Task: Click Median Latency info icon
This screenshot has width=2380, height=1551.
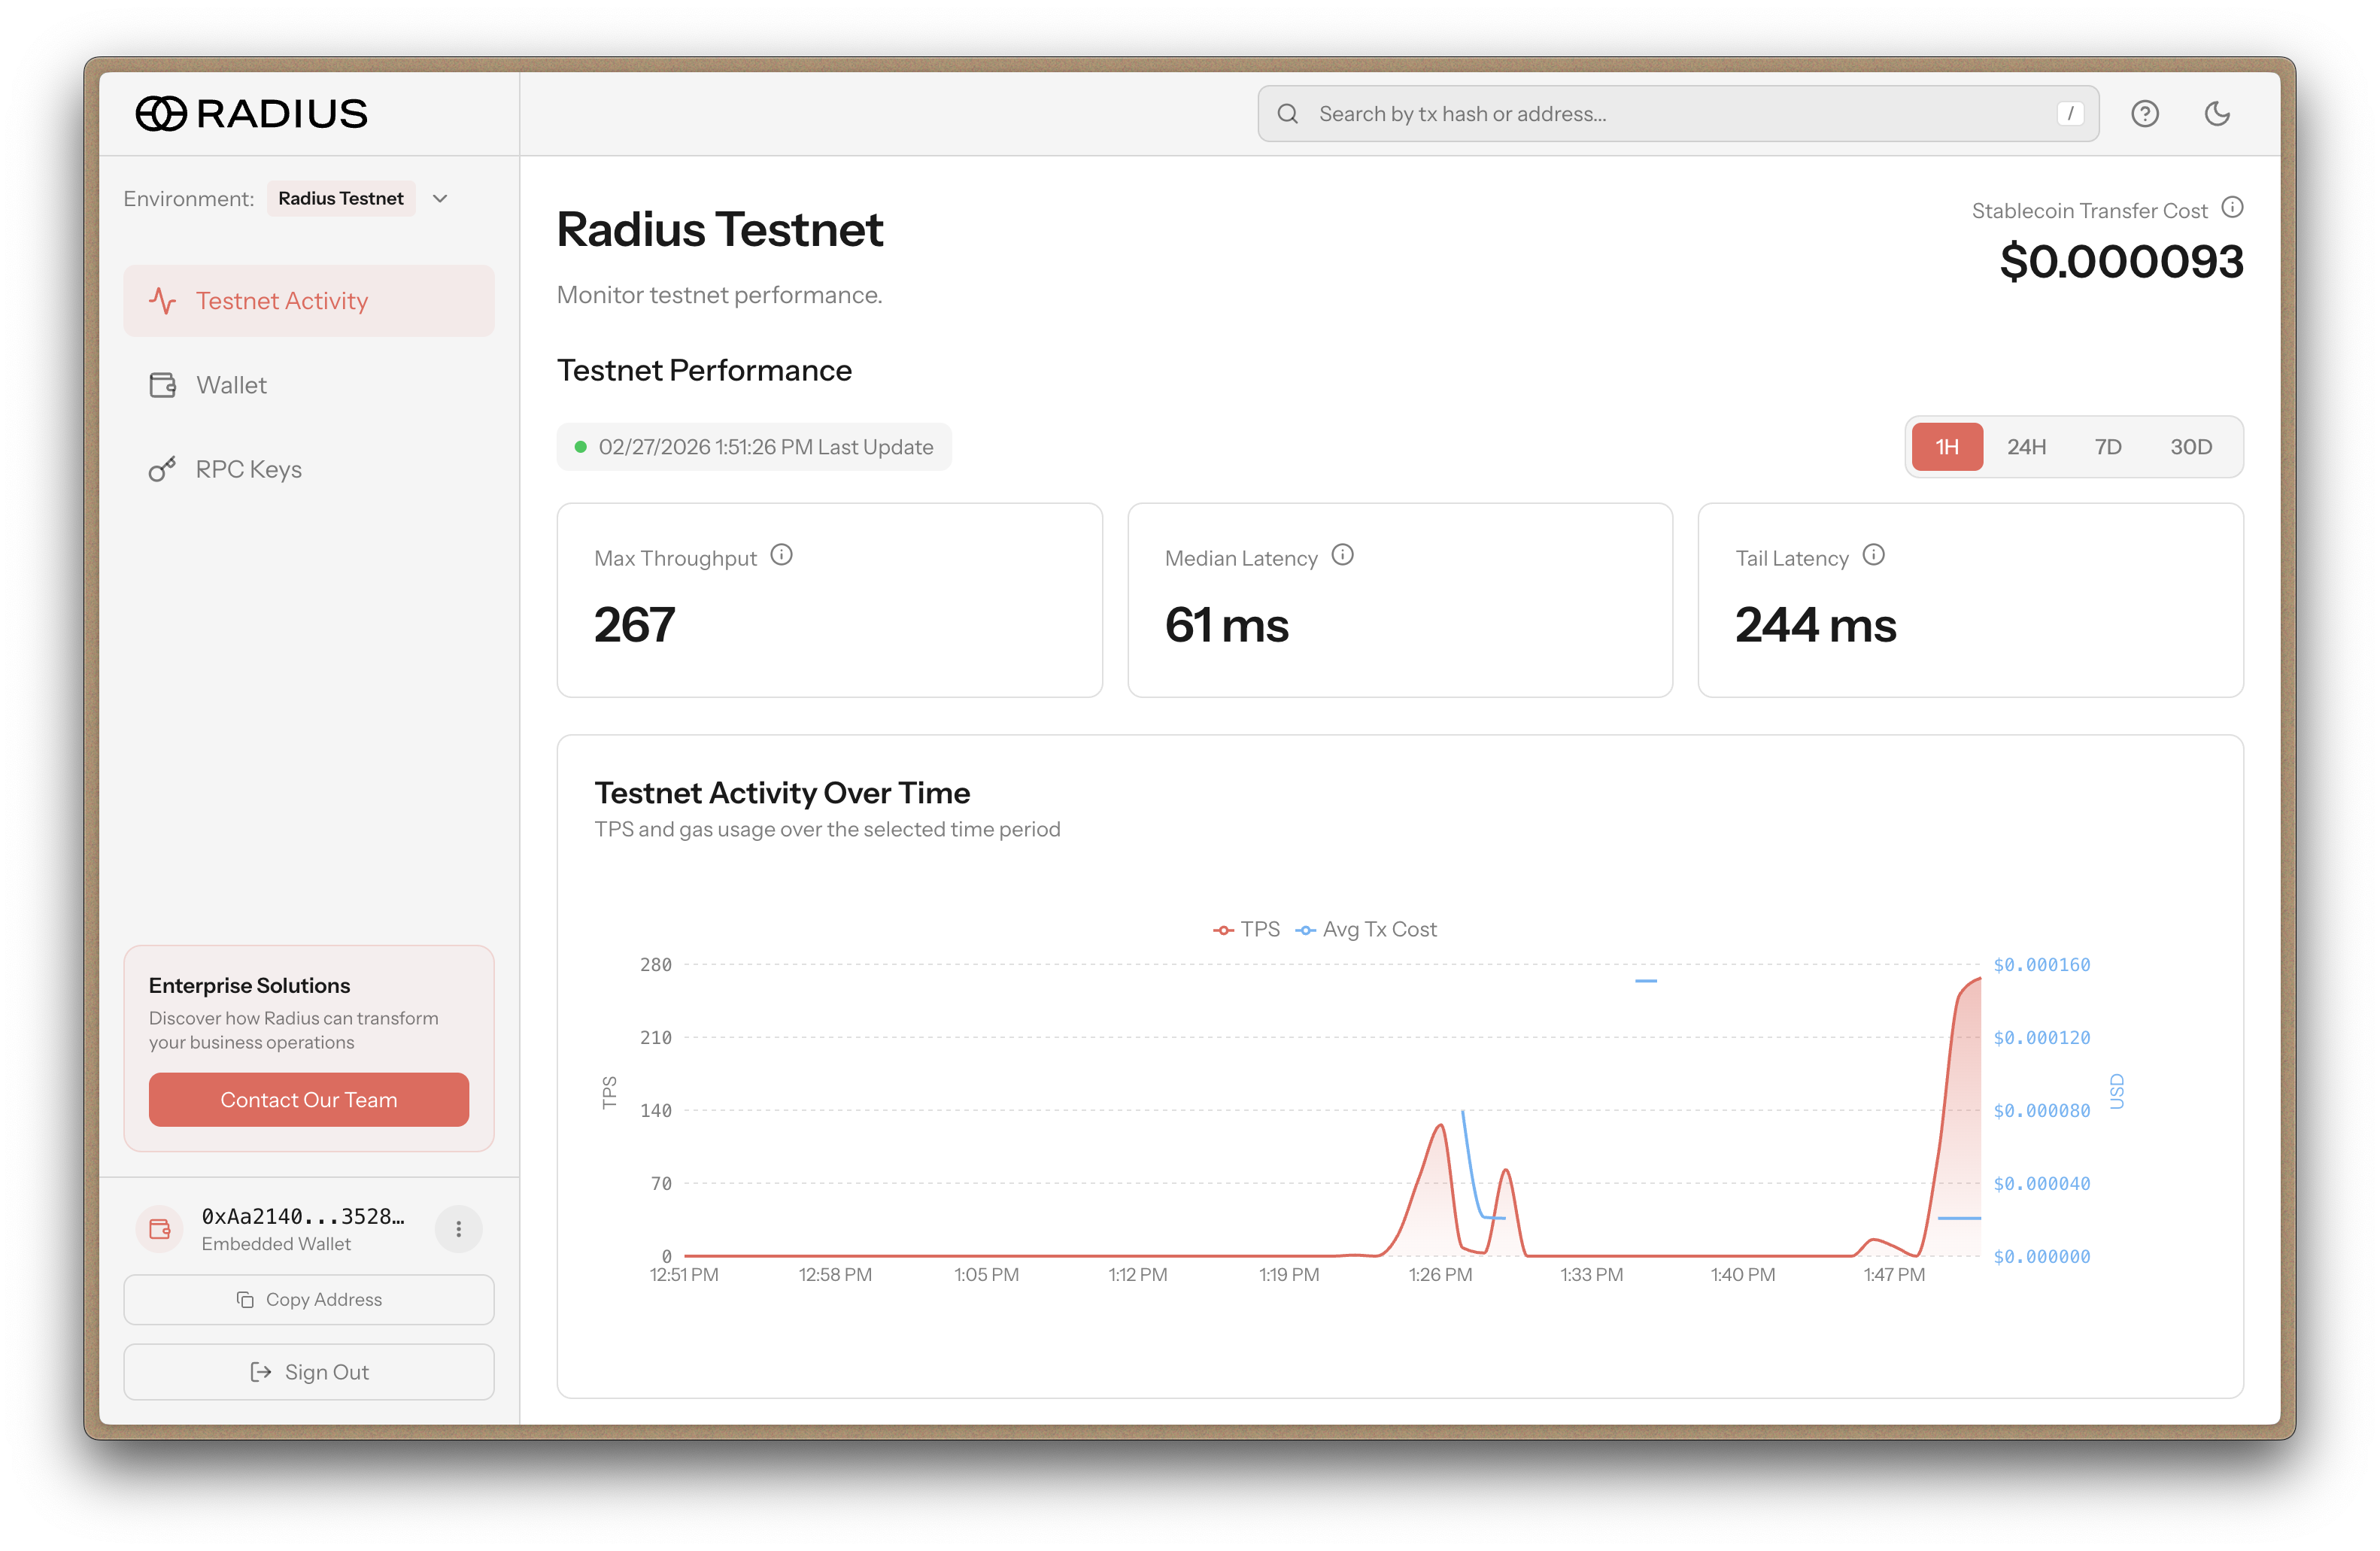Action: tap(1343, 555)
